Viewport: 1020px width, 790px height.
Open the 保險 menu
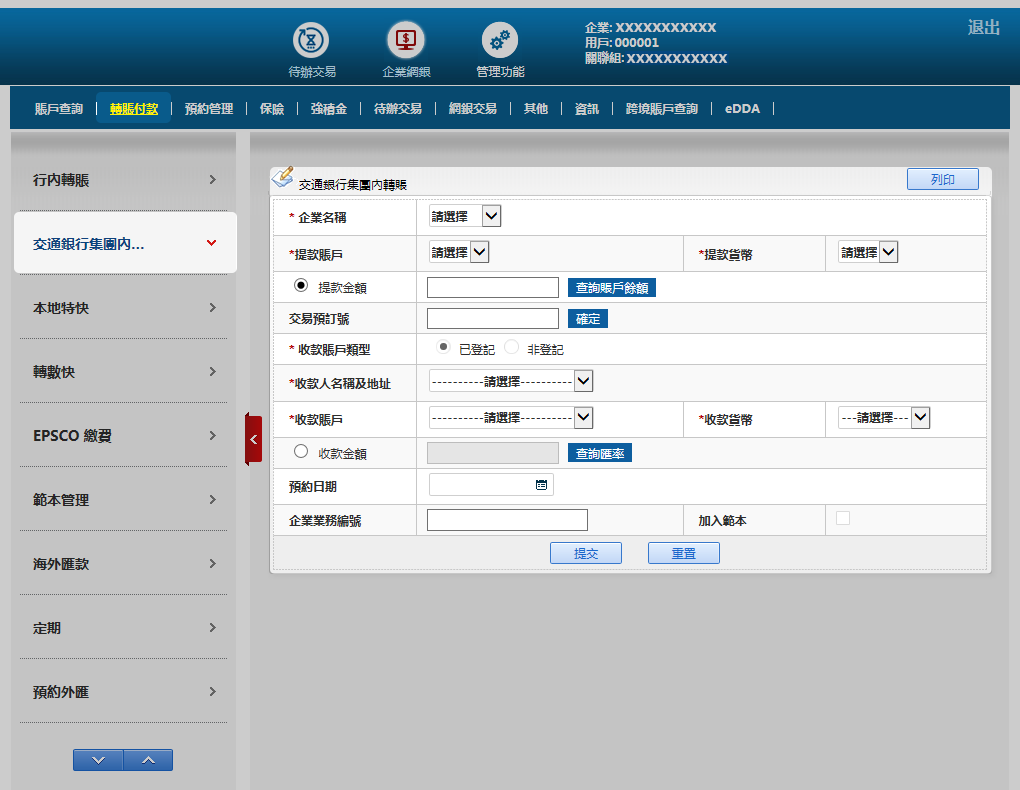click(272, 109)
